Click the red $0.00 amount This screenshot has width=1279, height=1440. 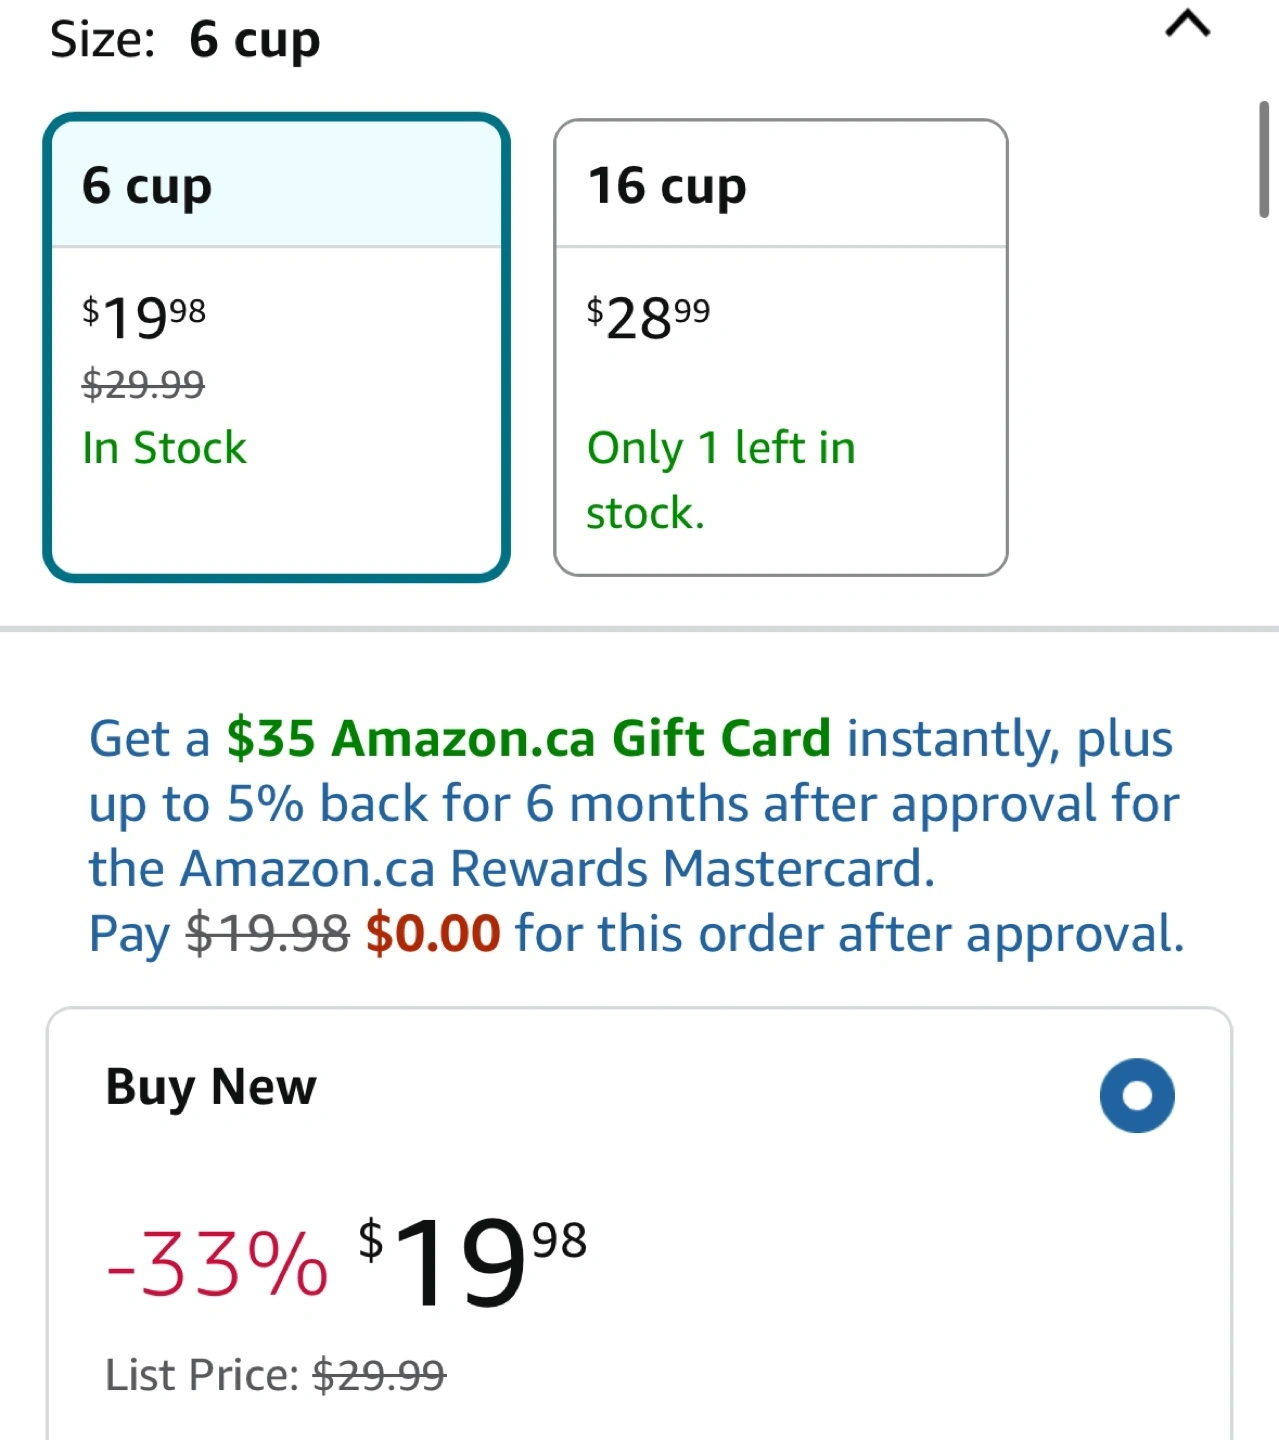pyautogui.click(x=432, y=934)
